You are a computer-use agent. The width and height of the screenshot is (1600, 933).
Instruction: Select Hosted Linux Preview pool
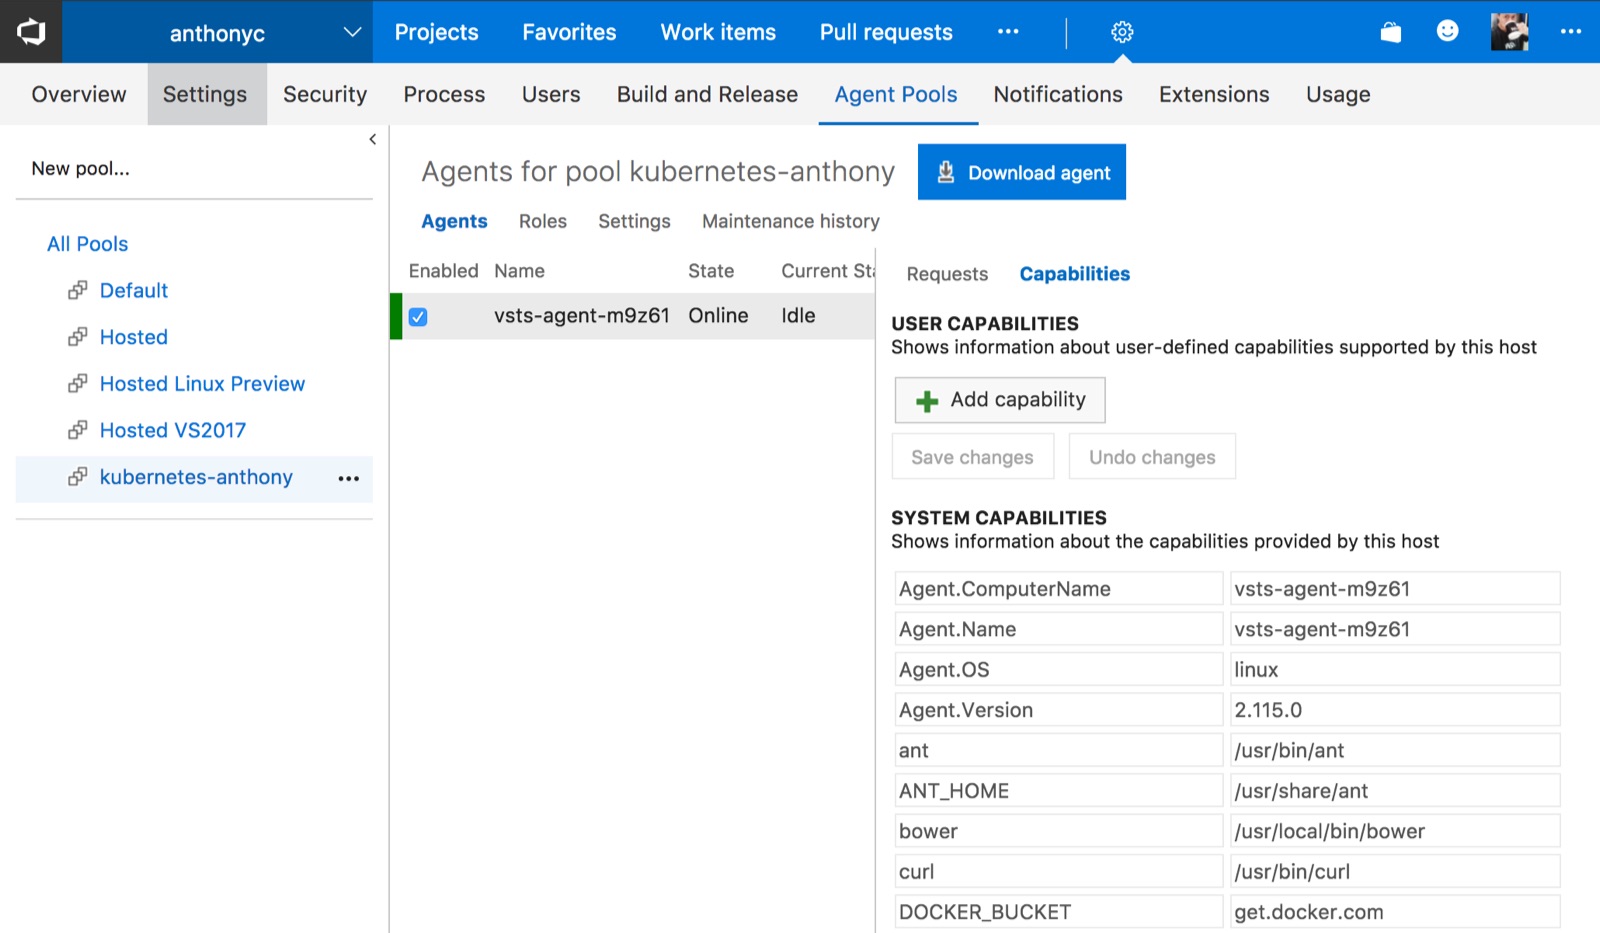pyautogui.click(x=202, y=383)
